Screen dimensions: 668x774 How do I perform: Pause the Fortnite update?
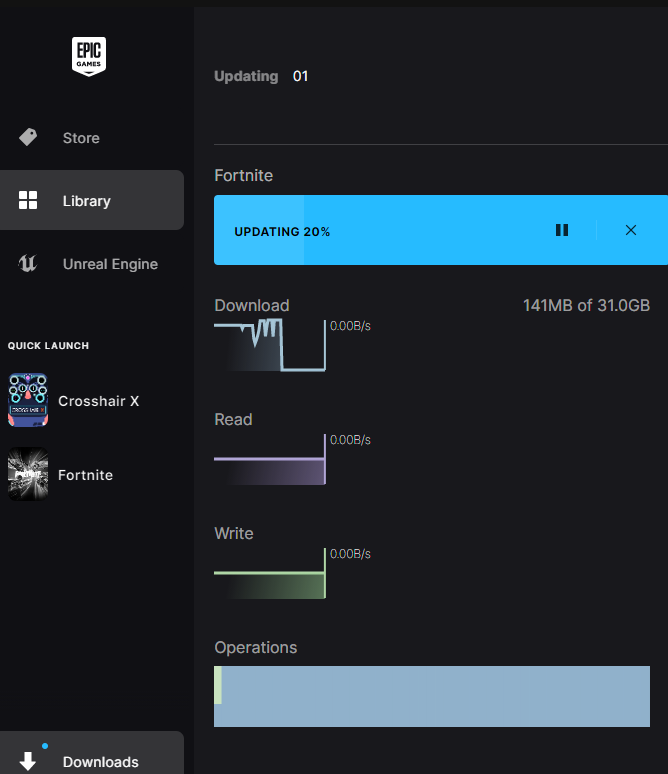(562, 230)
